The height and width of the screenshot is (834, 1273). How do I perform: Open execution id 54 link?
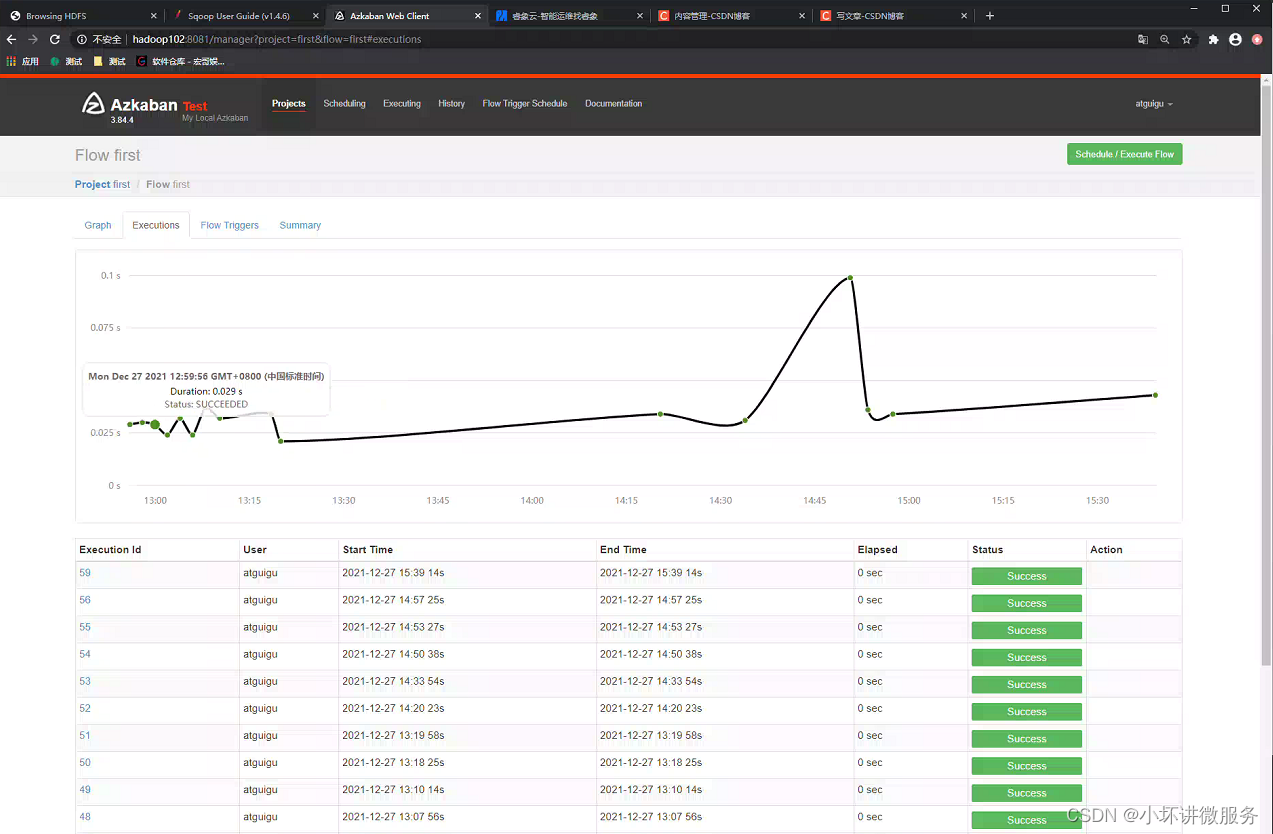click(x=85, y=654)
